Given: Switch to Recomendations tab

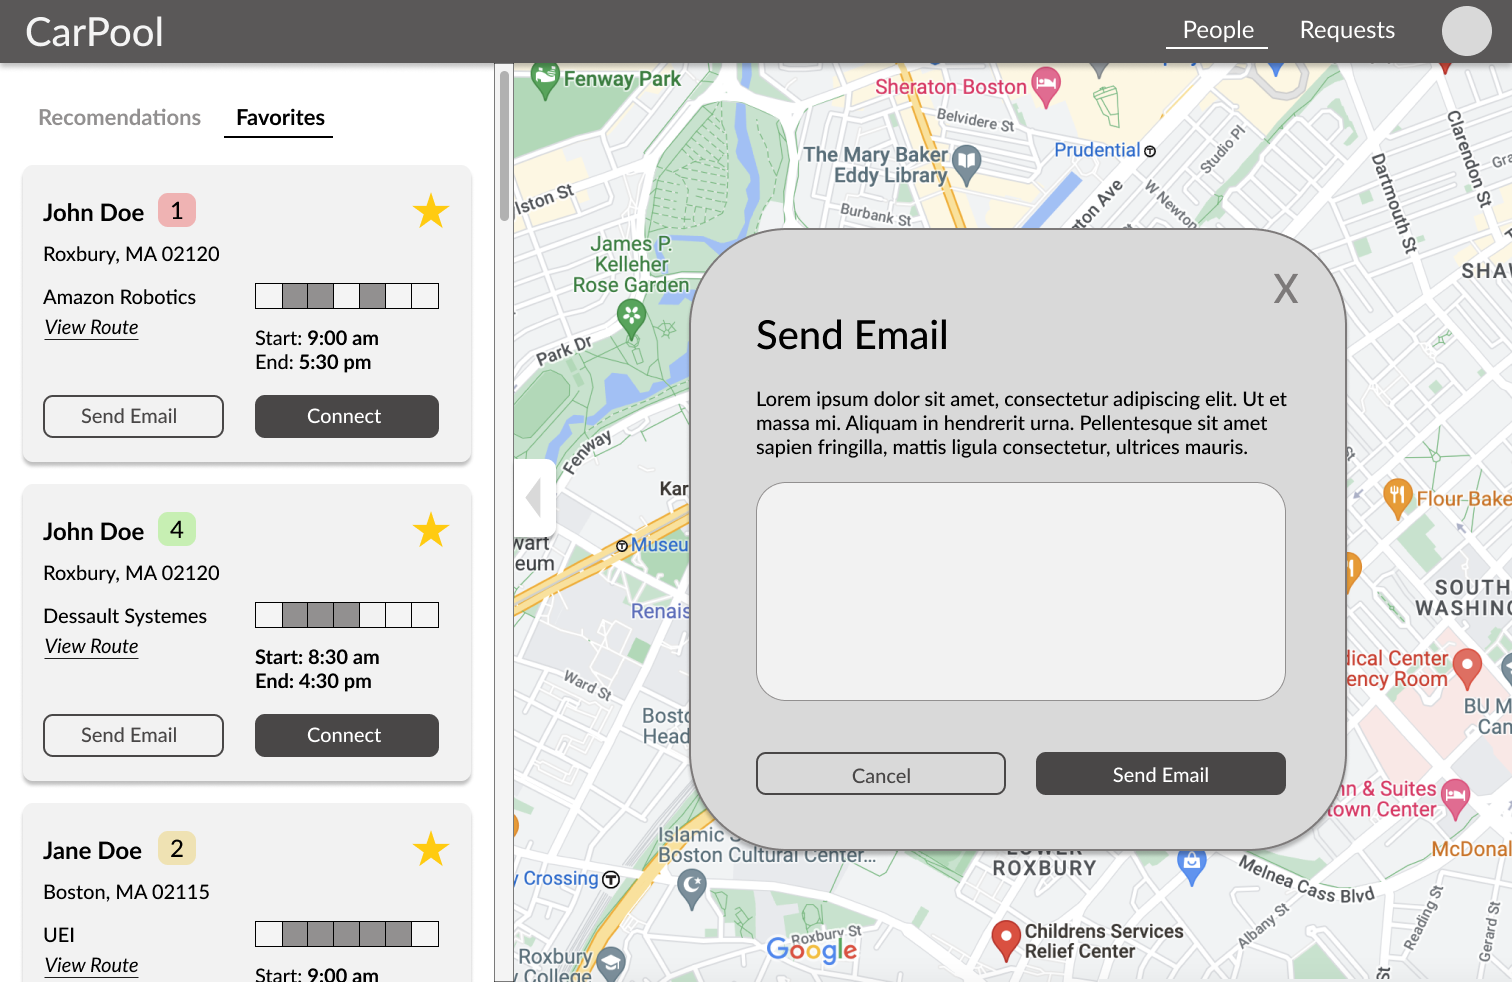Looking at the screenshot, I should click(x=120, y=118).
